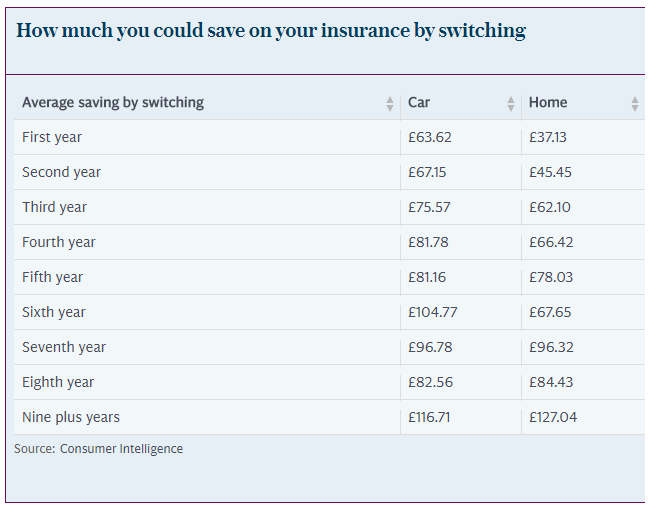Click the Fourth year home saving £66.42
Screen dimensions: 649x516
click(x=550, y=242)
